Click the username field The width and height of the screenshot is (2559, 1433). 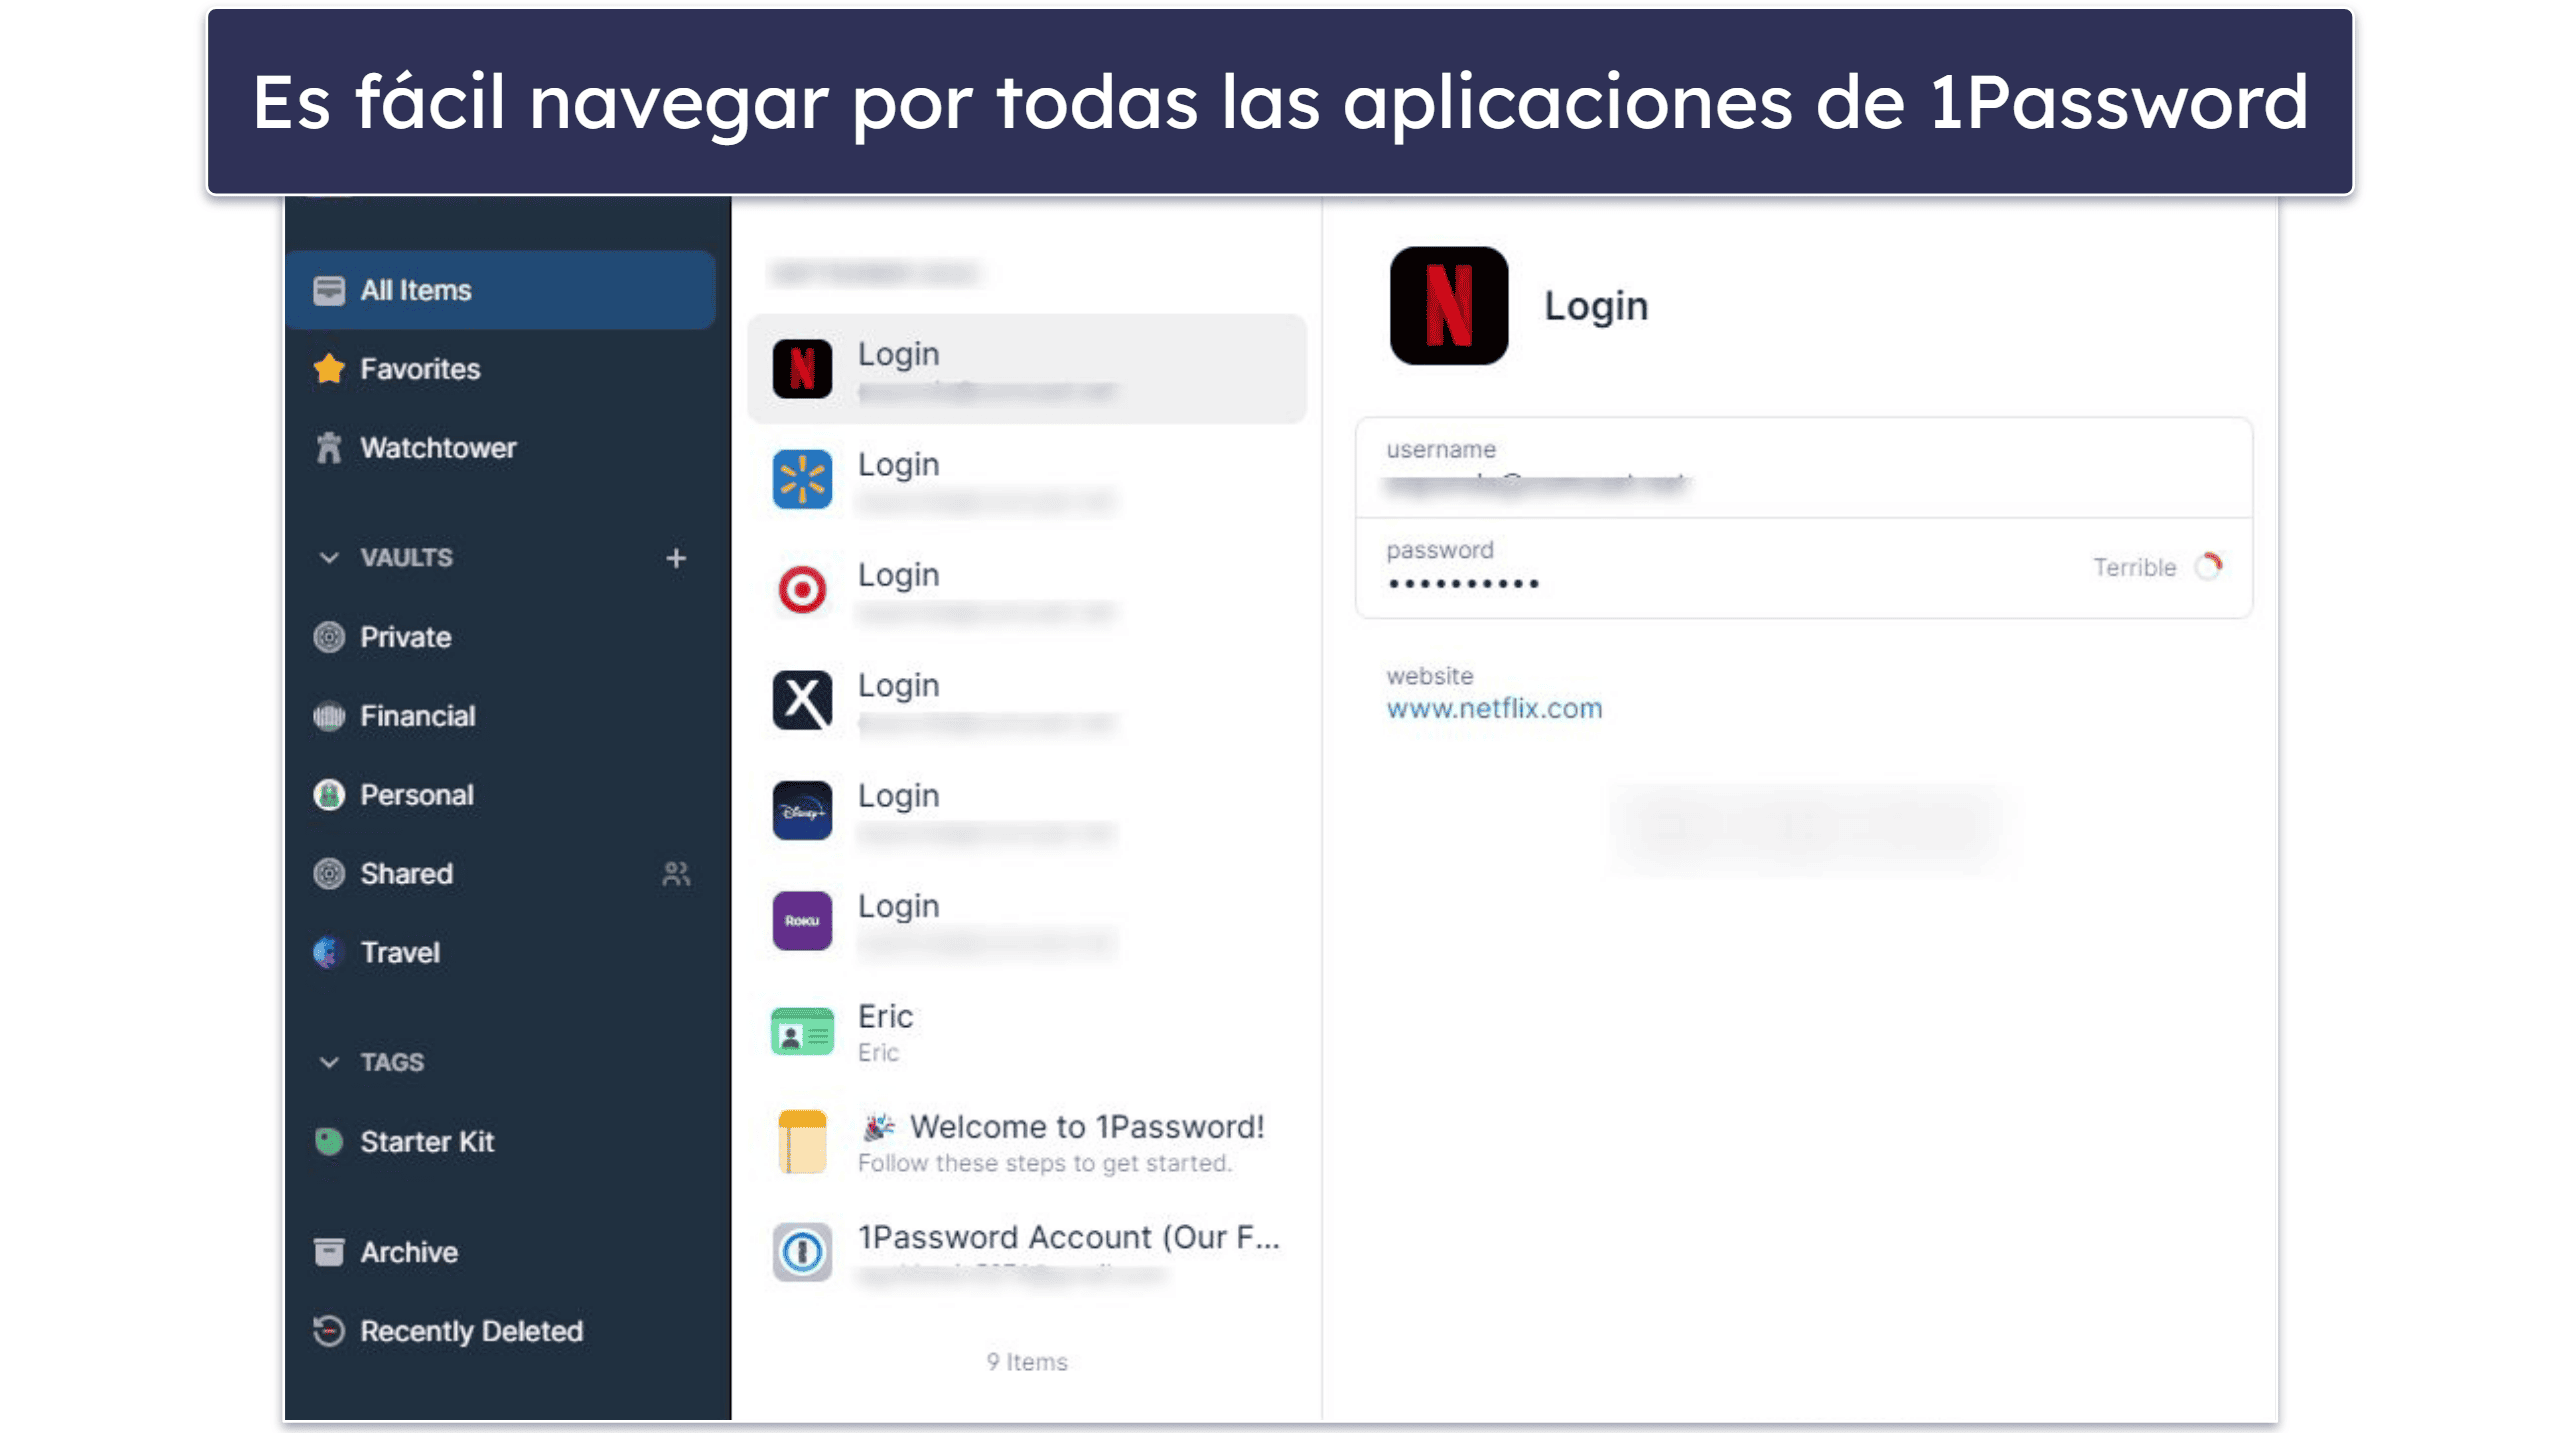coord(1803,468)
